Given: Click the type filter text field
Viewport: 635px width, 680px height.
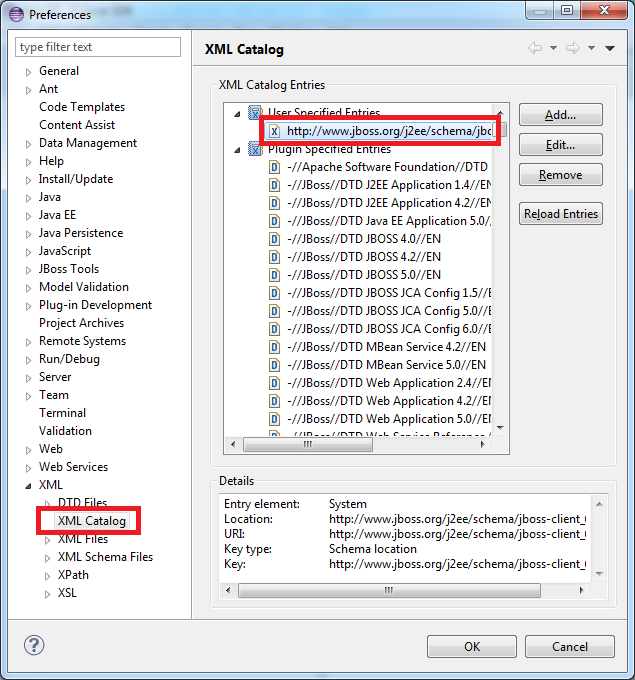Looking at the screenshot, I should (x=98, y=47).
